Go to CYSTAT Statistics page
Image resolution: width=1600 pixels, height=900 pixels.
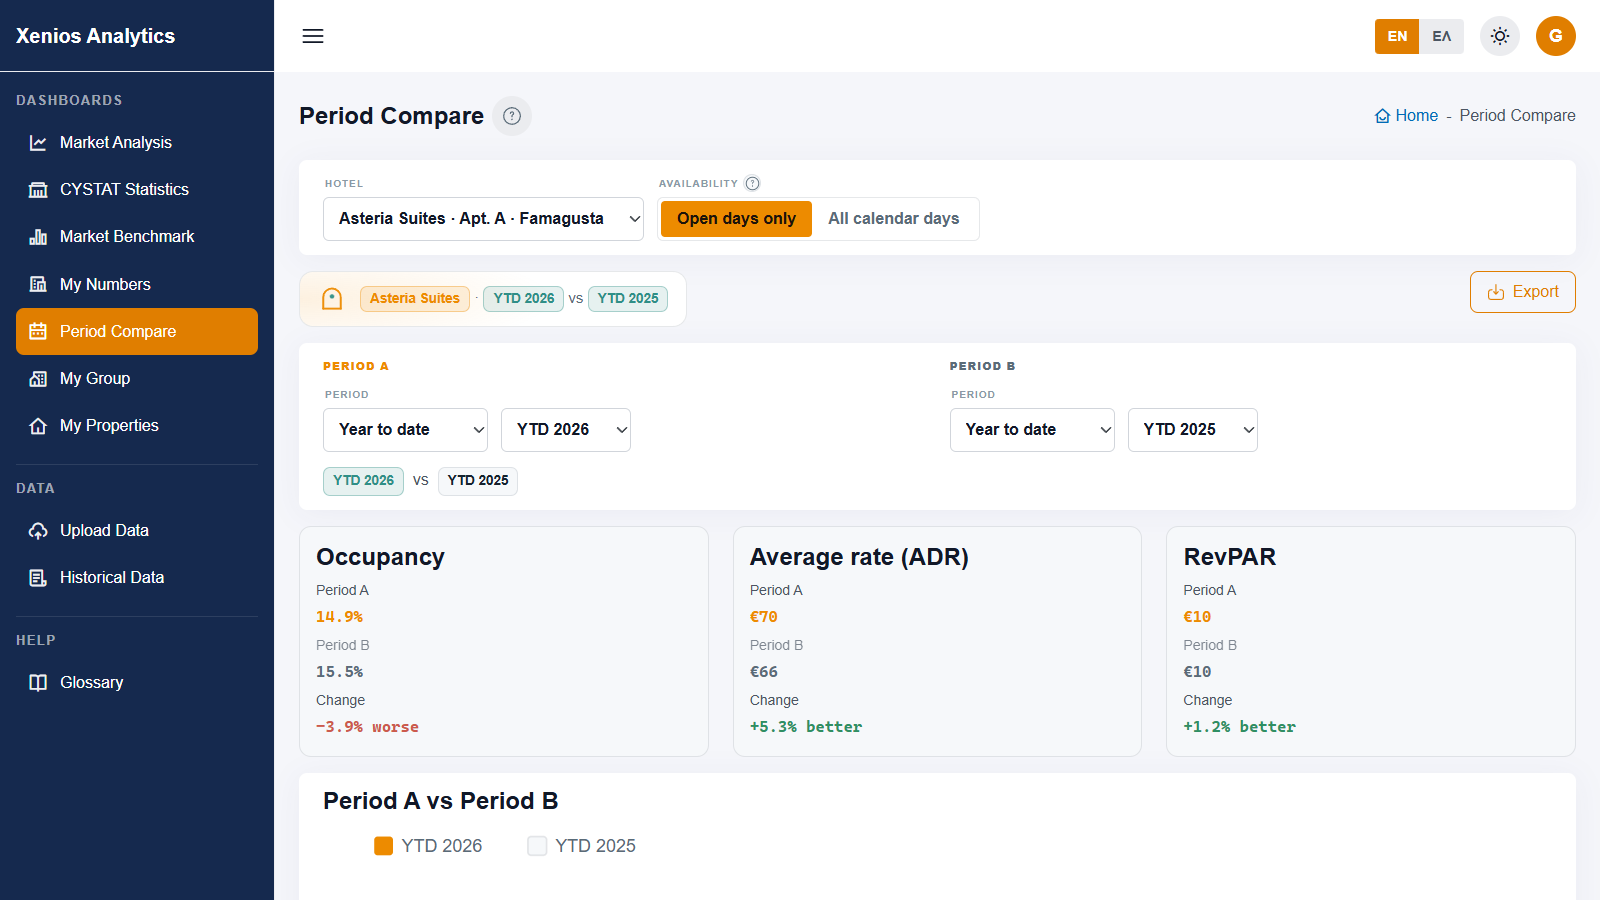137,190
